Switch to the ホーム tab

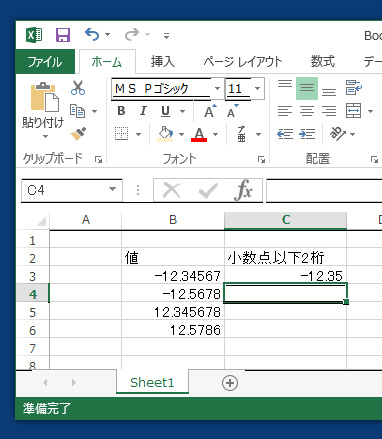107,62
